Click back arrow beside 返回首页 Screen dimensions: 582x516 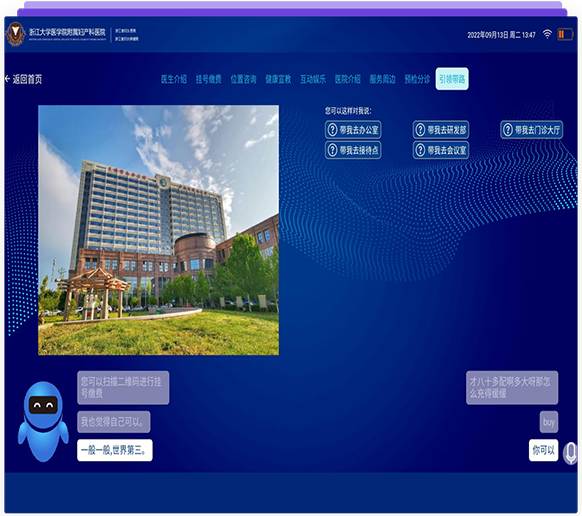point(7,79)
